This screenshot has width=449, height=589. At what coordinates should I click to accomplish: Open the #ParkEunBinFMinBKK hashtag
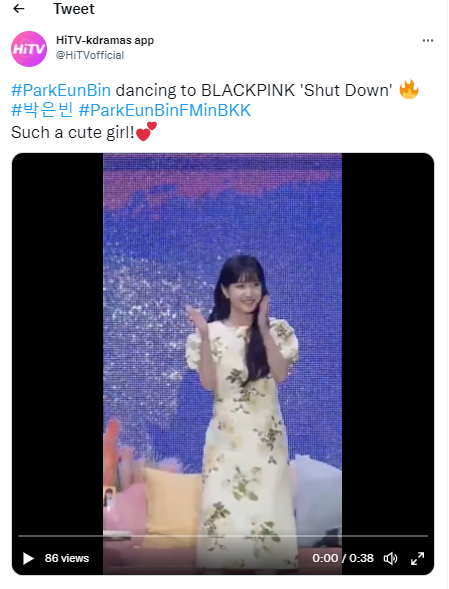tap(165, 110)
